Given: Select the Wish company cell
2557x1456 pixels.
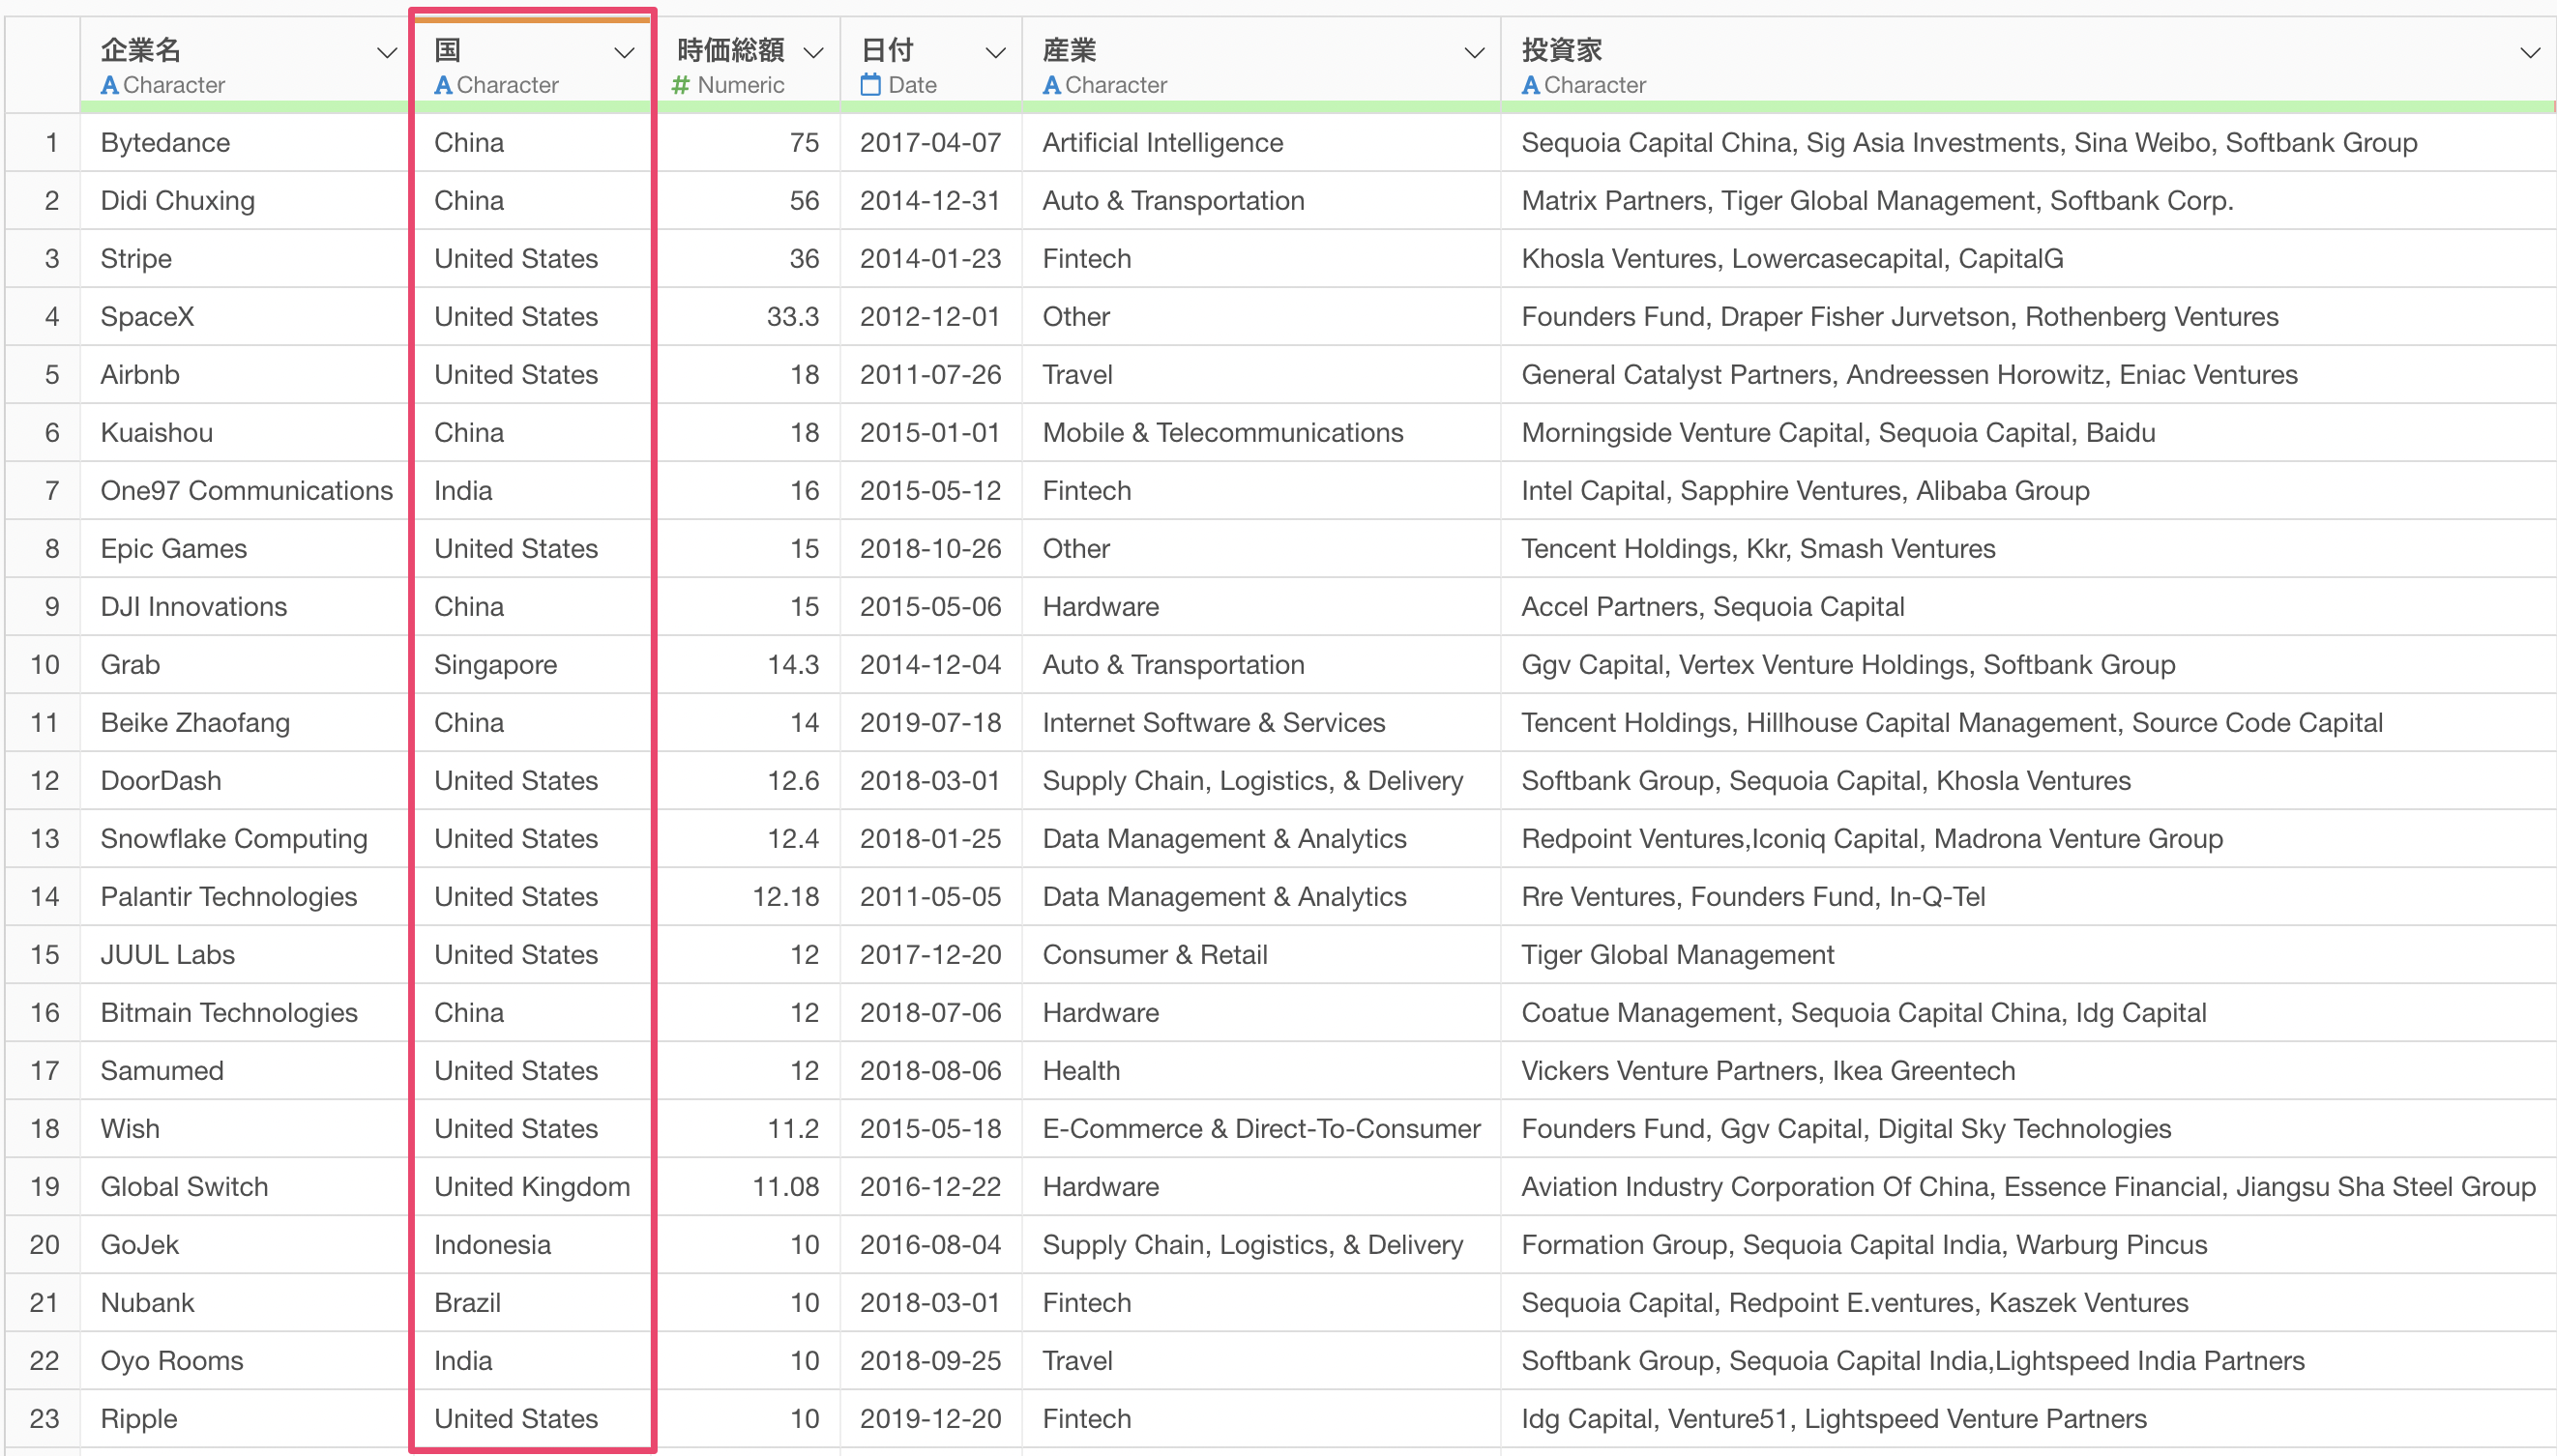Looking at the screenshot, I should point(245,1129).
